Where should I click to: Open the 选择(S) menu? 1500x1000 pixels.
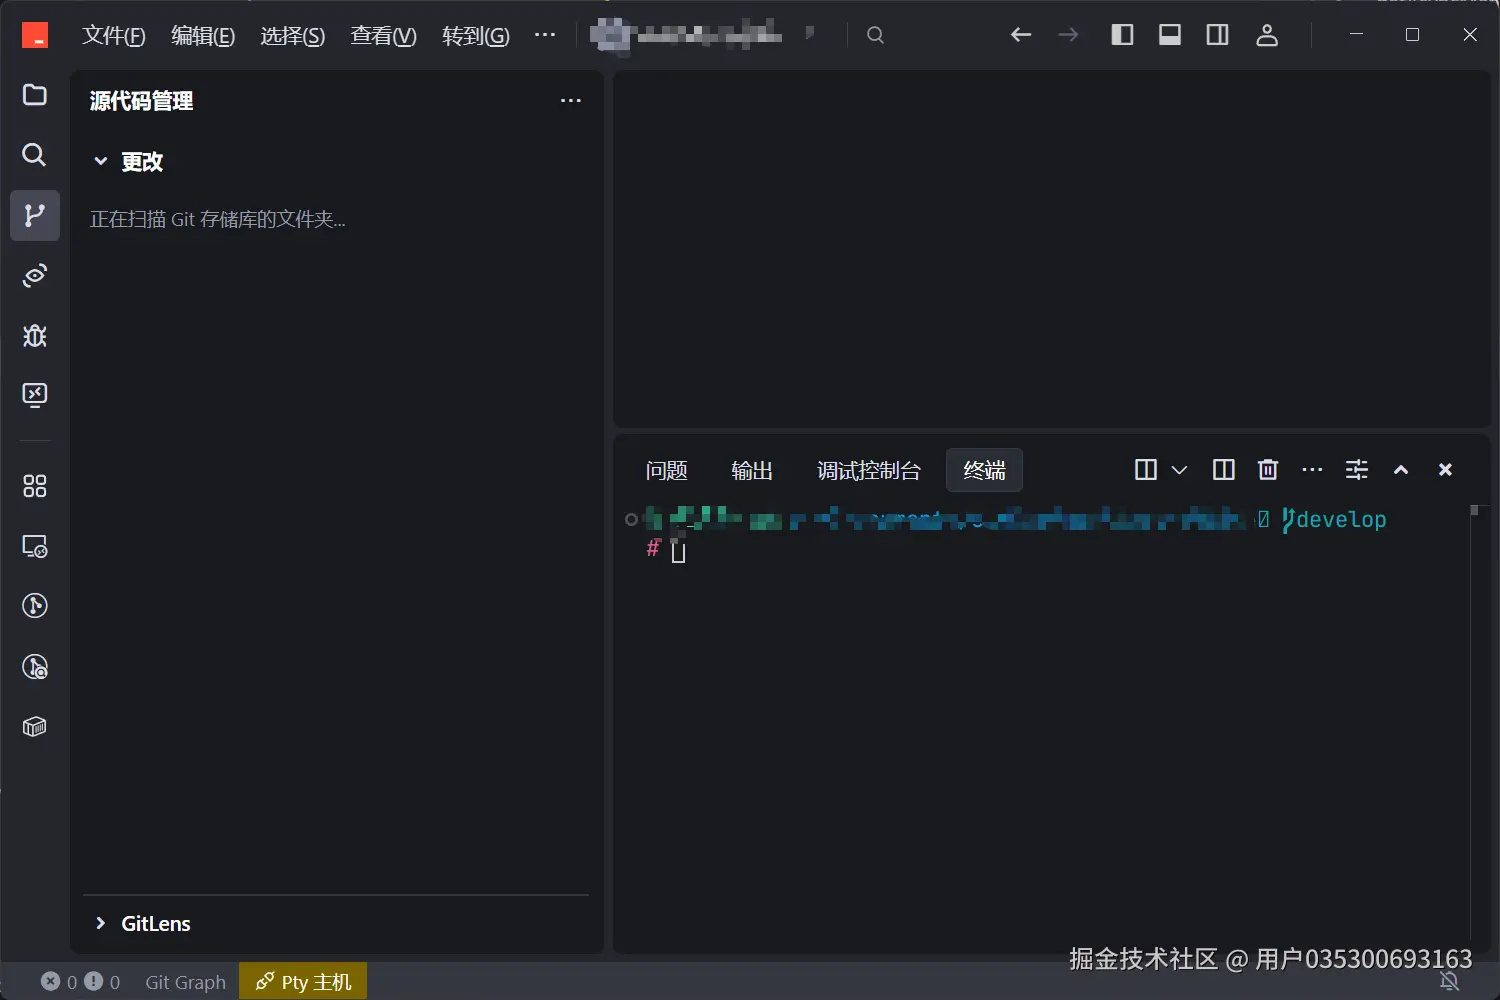click(293, 36)
